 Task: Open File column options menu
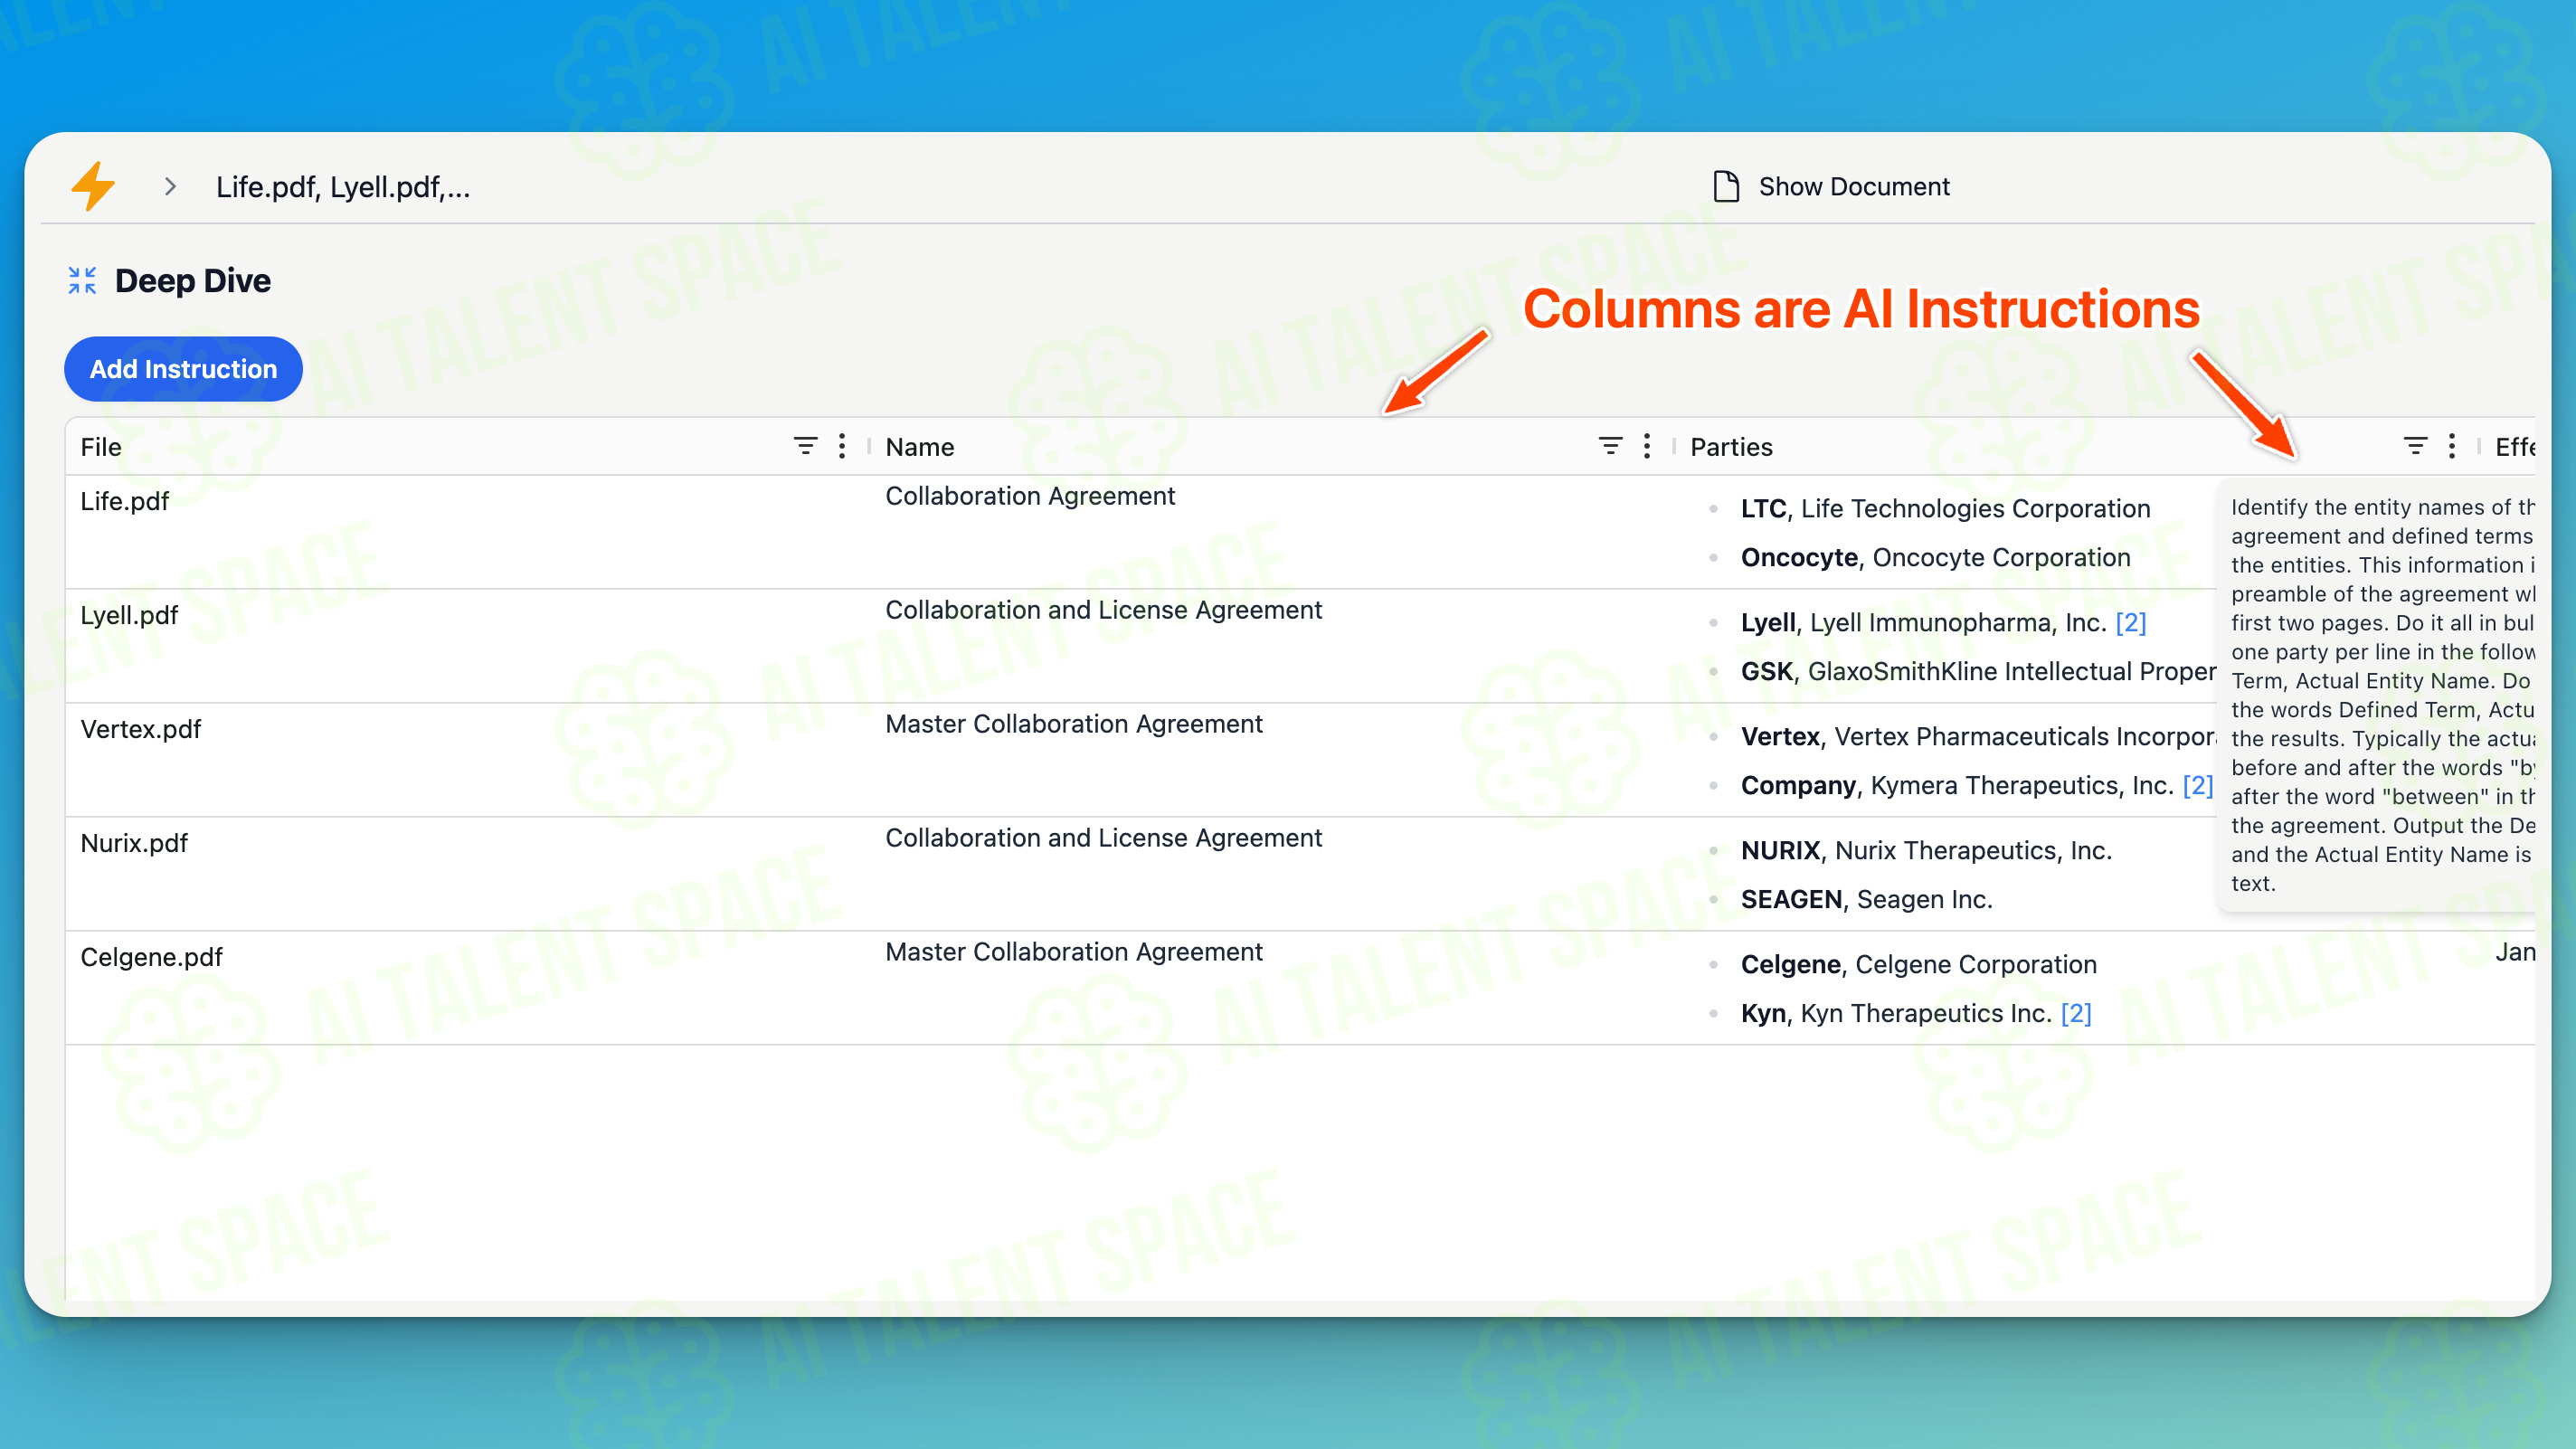tap(842, 446)
